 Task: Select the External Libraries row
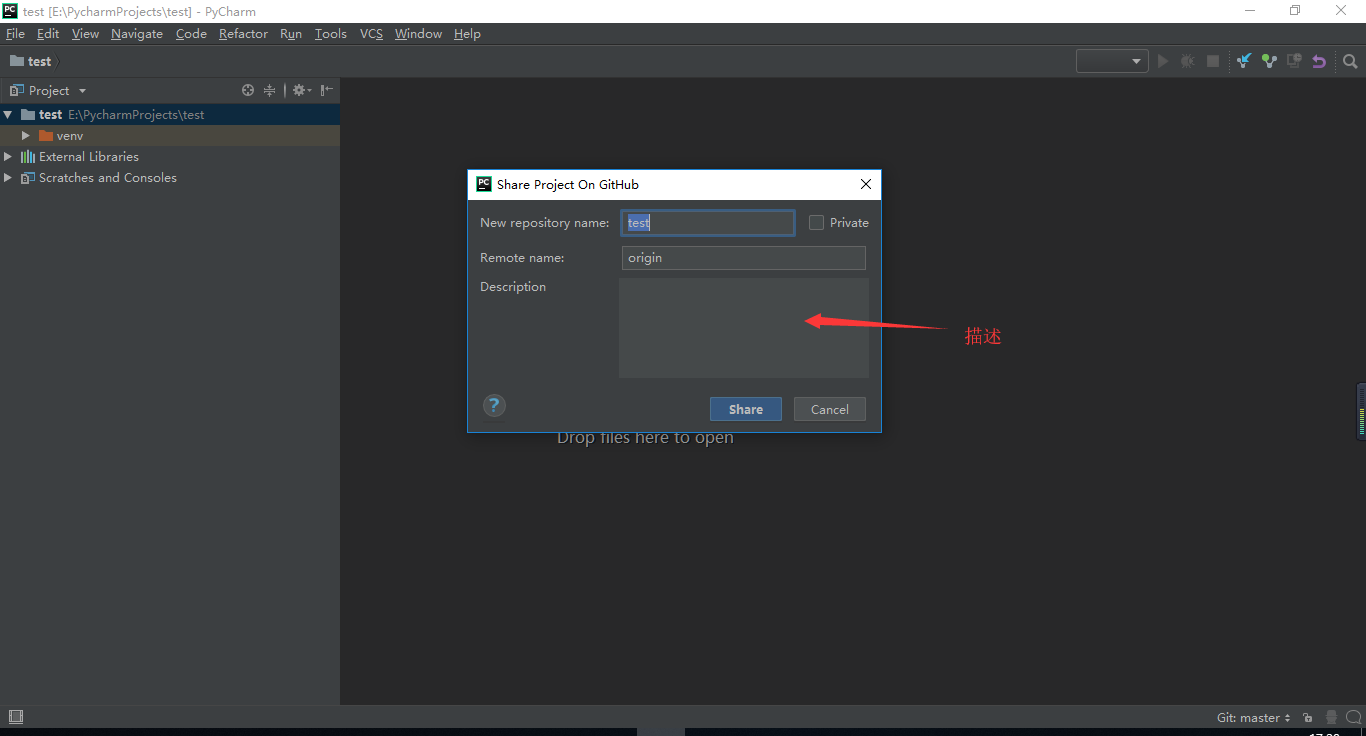[x=170, y=157]
